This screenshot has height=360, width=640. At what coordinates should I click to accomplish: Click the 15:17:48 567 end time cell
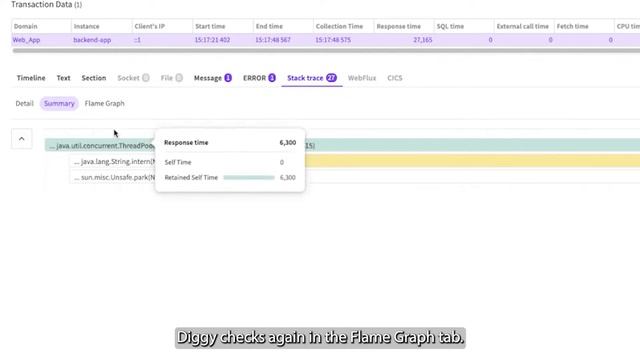(x=273, y=40)
